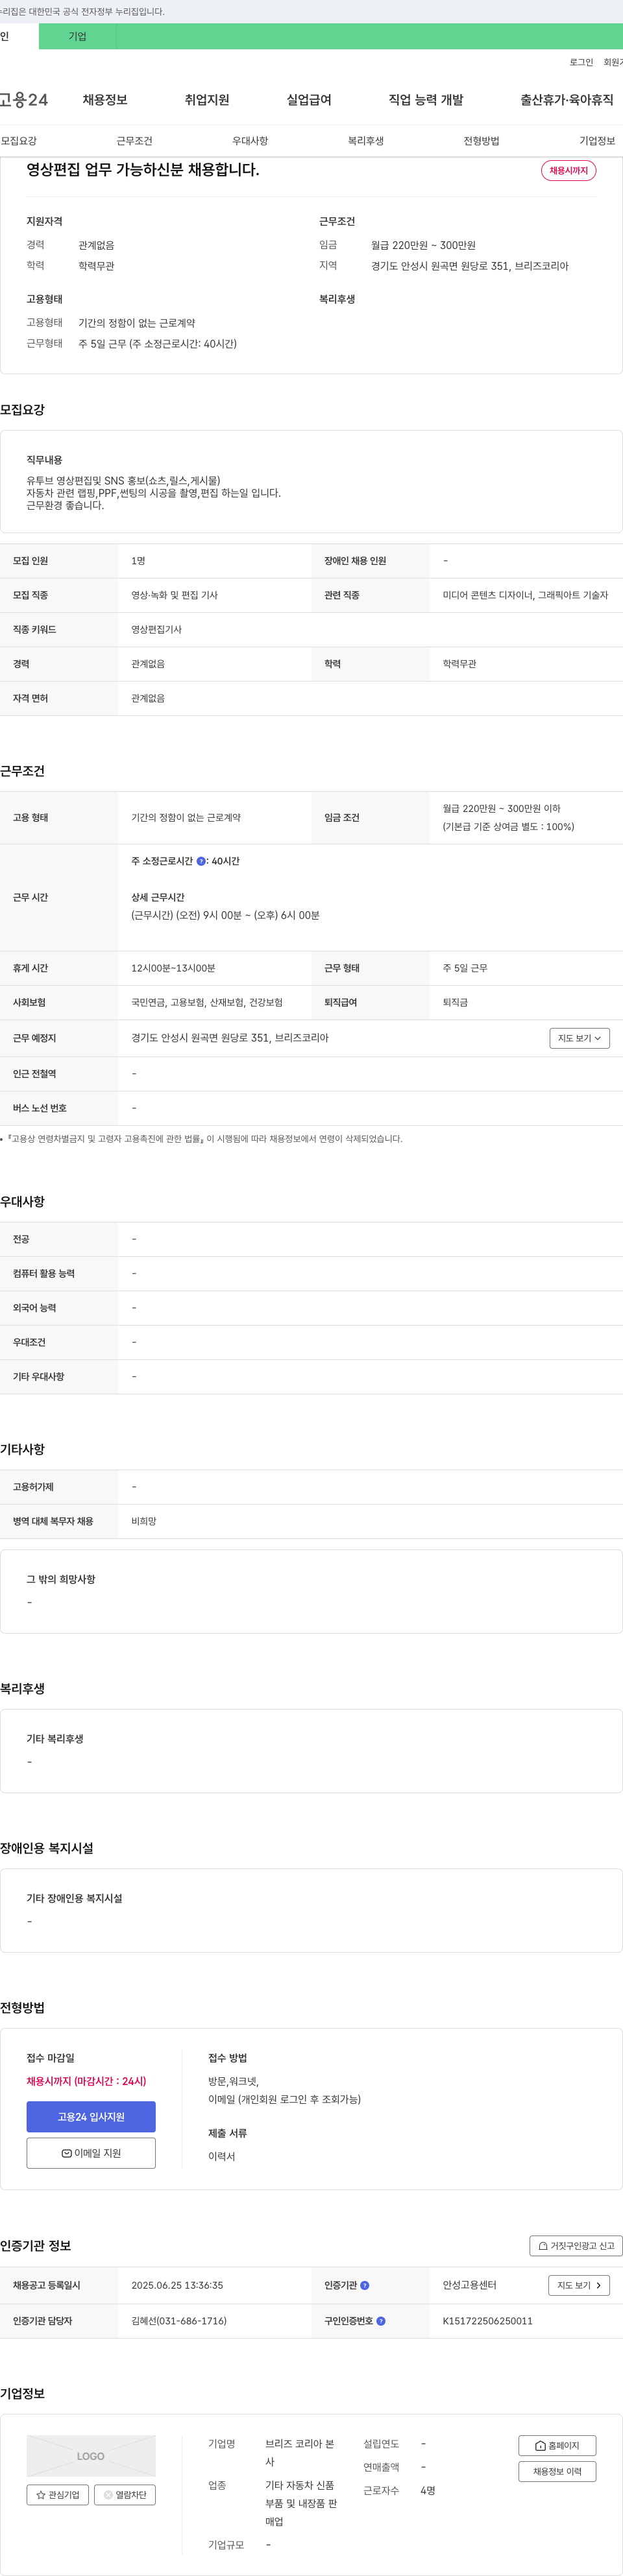Click the 채용시까지 badge
The height and width of the screenshot is (2576, 623).
pos(569,171)
